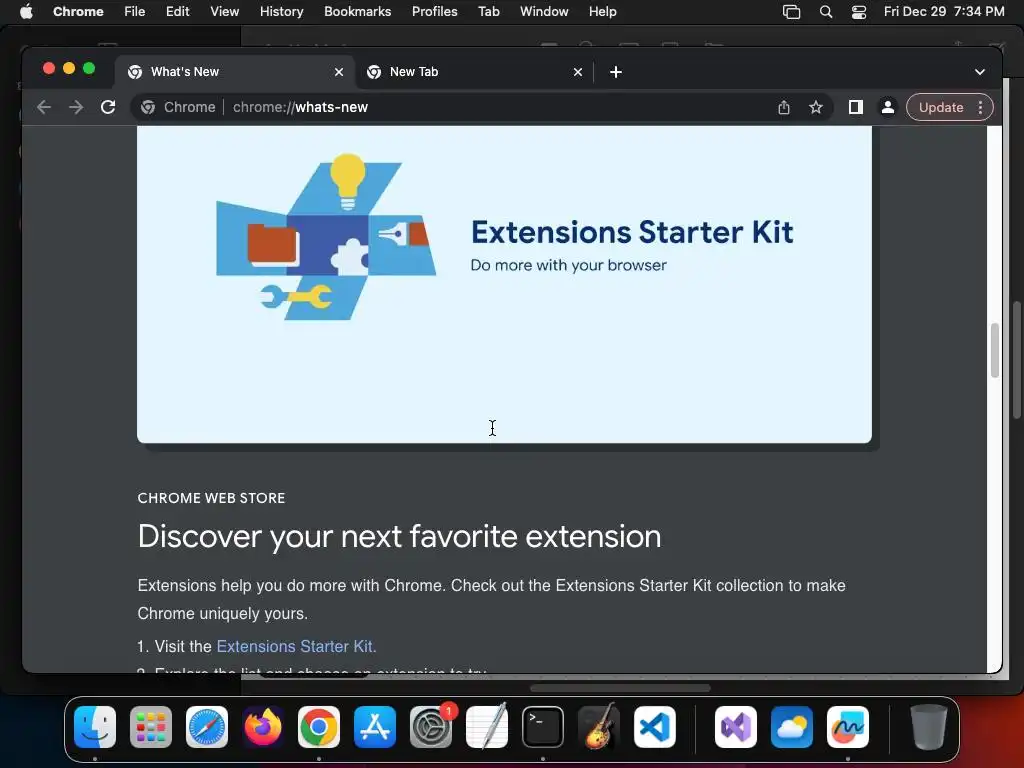Open Finder from the Dock
1024x768 pixels.
pos(95,727)
